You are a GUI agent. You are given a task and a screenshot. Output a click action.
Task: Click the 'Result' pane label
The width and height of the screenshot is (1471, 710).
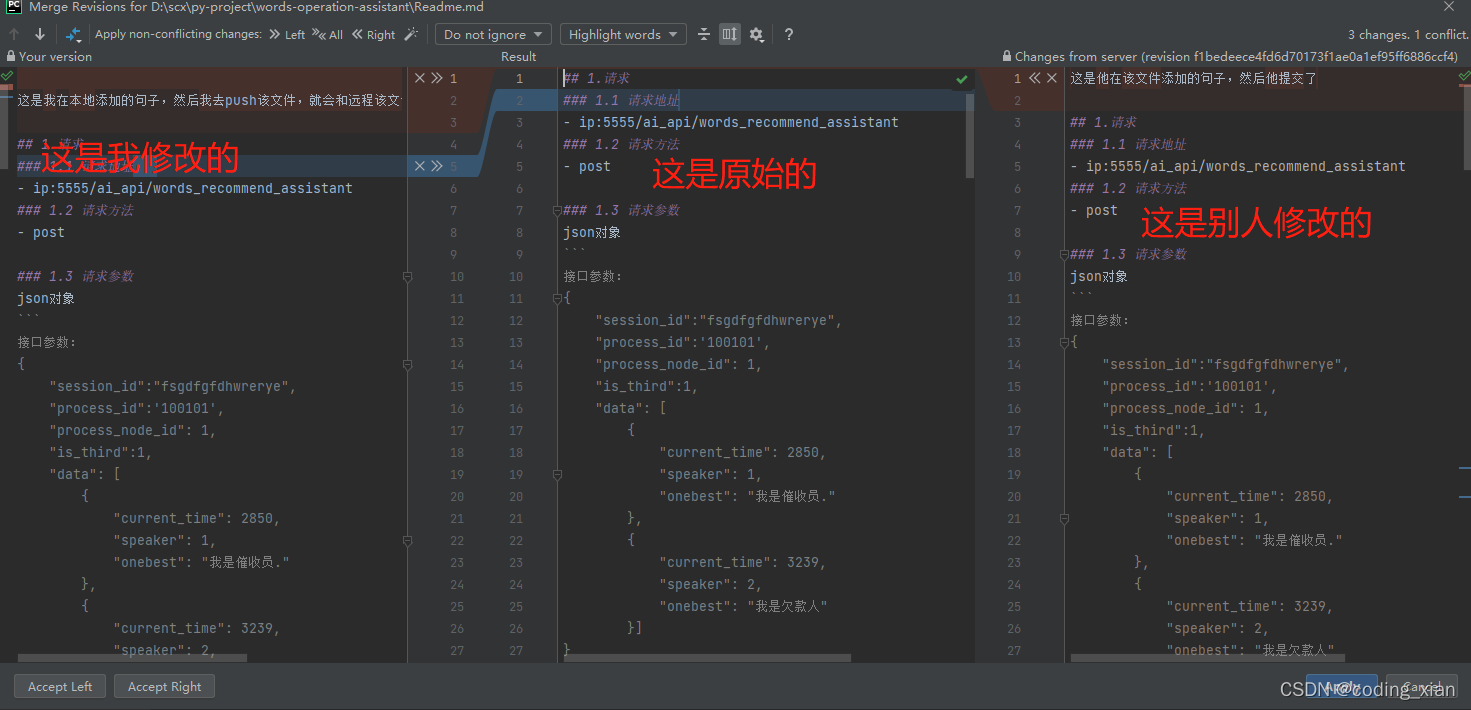(519, 57)
